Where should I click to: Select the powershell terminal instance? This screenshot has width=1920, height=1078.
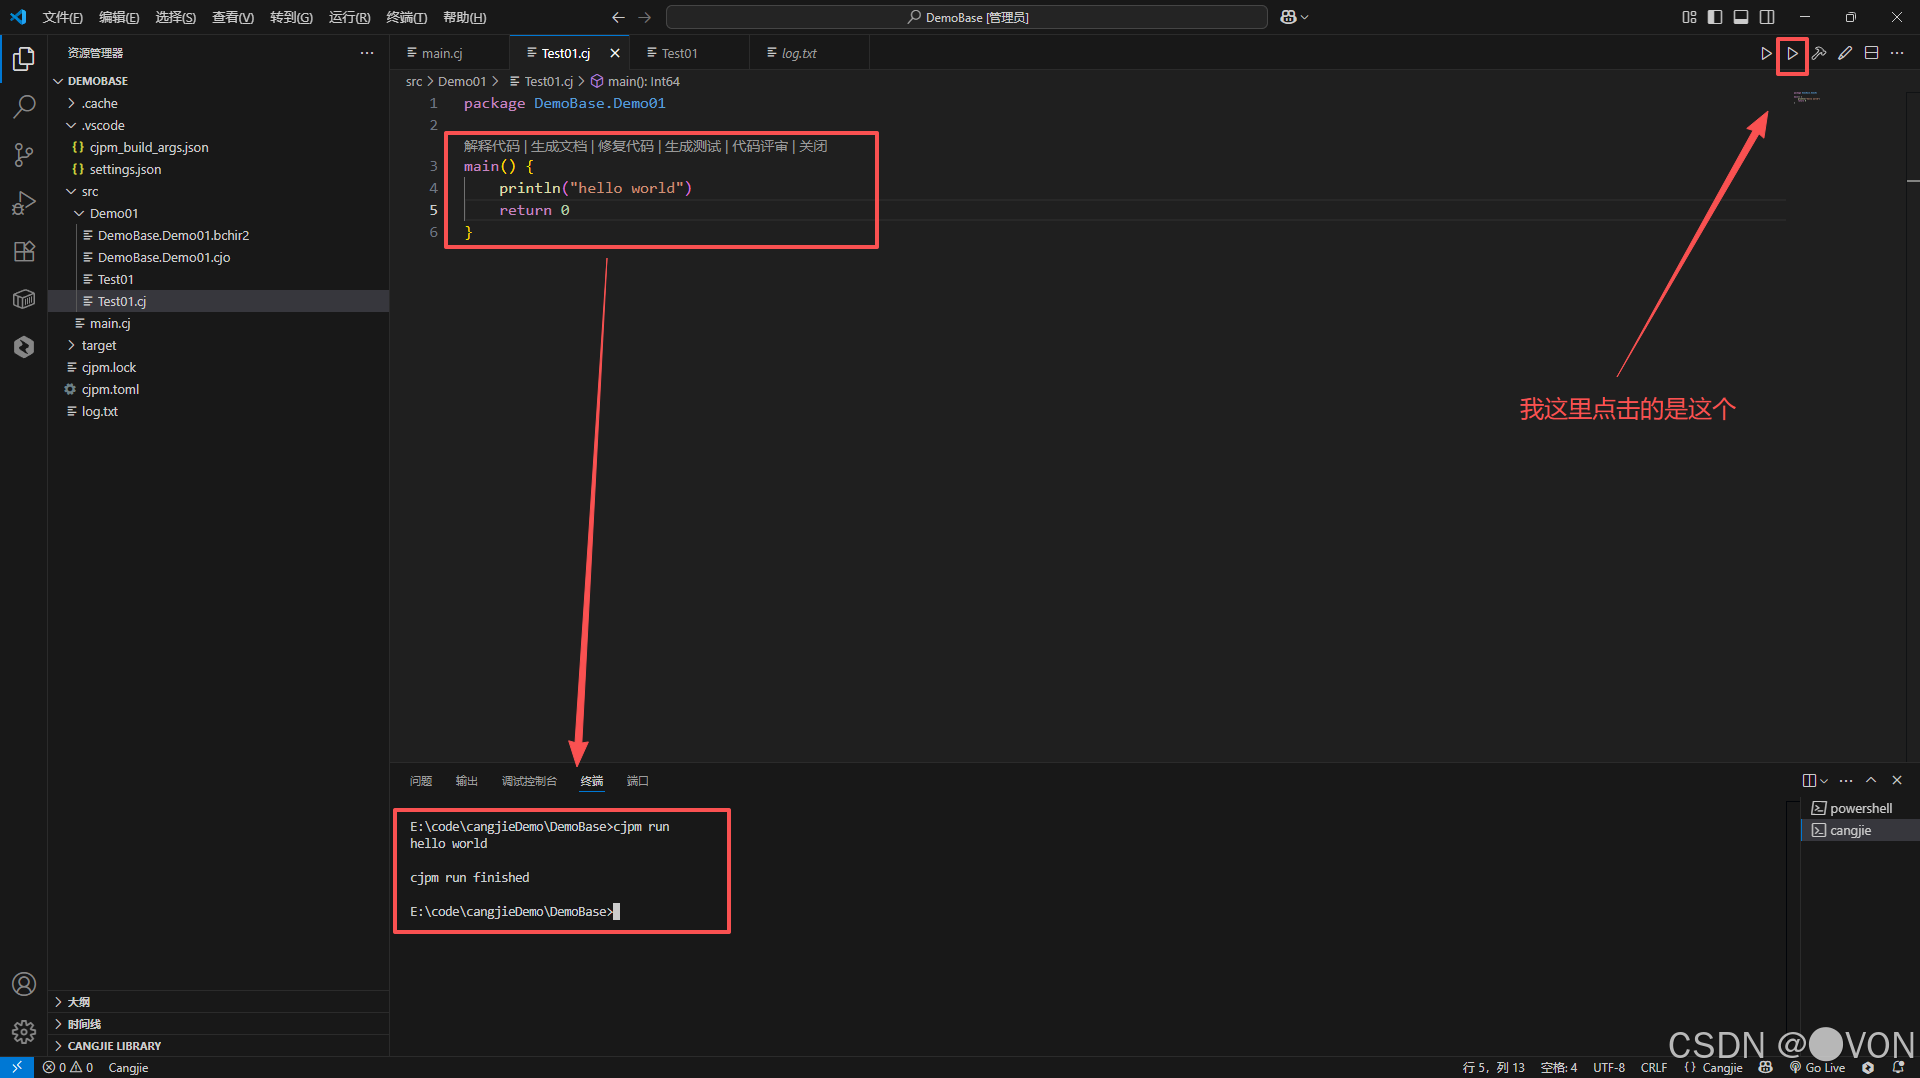pyautogui.click(x=1860, y=808)
